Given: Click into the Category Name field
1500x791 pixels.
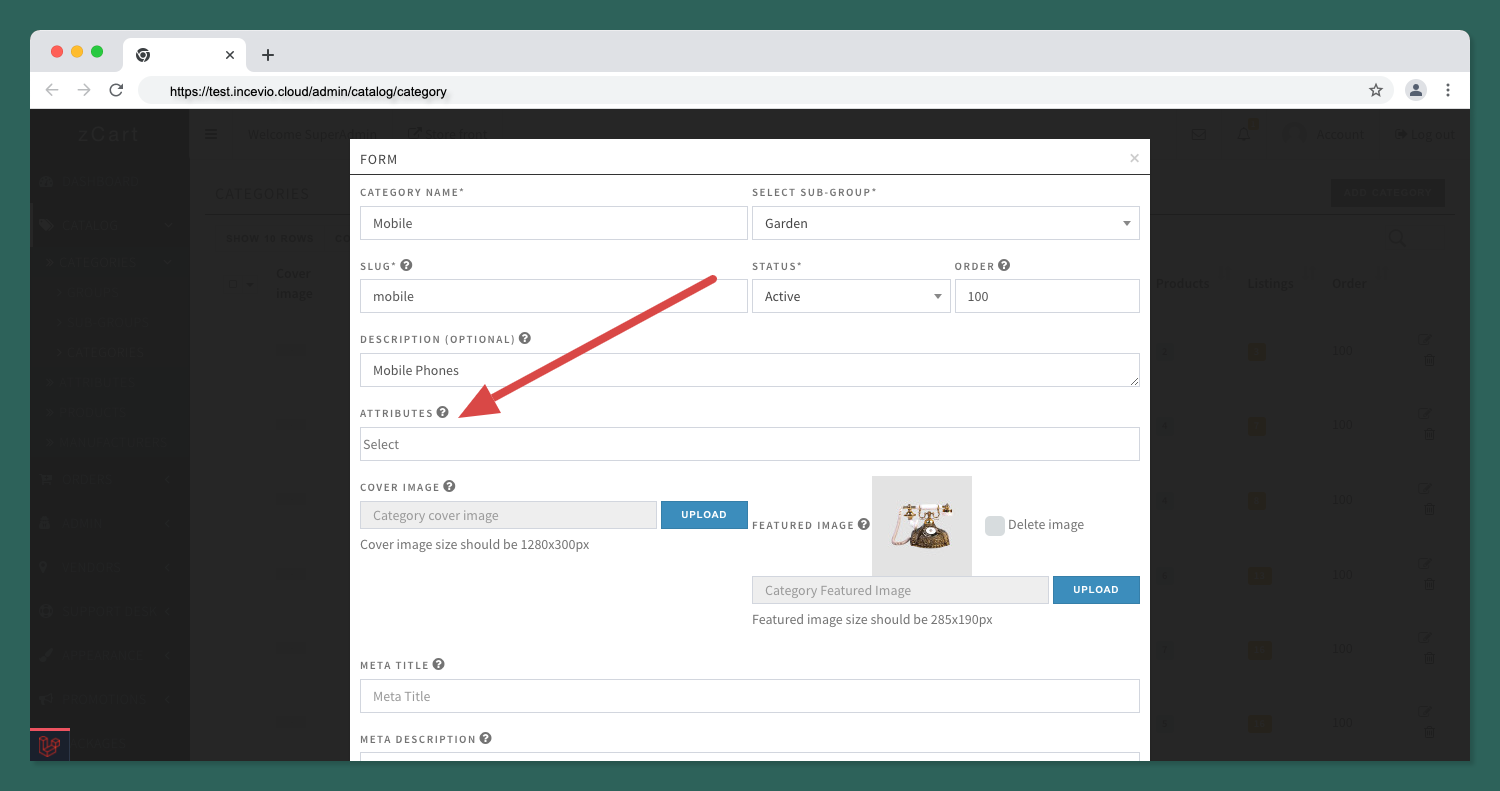Looking at the screenshot, I should click(553, 223).
